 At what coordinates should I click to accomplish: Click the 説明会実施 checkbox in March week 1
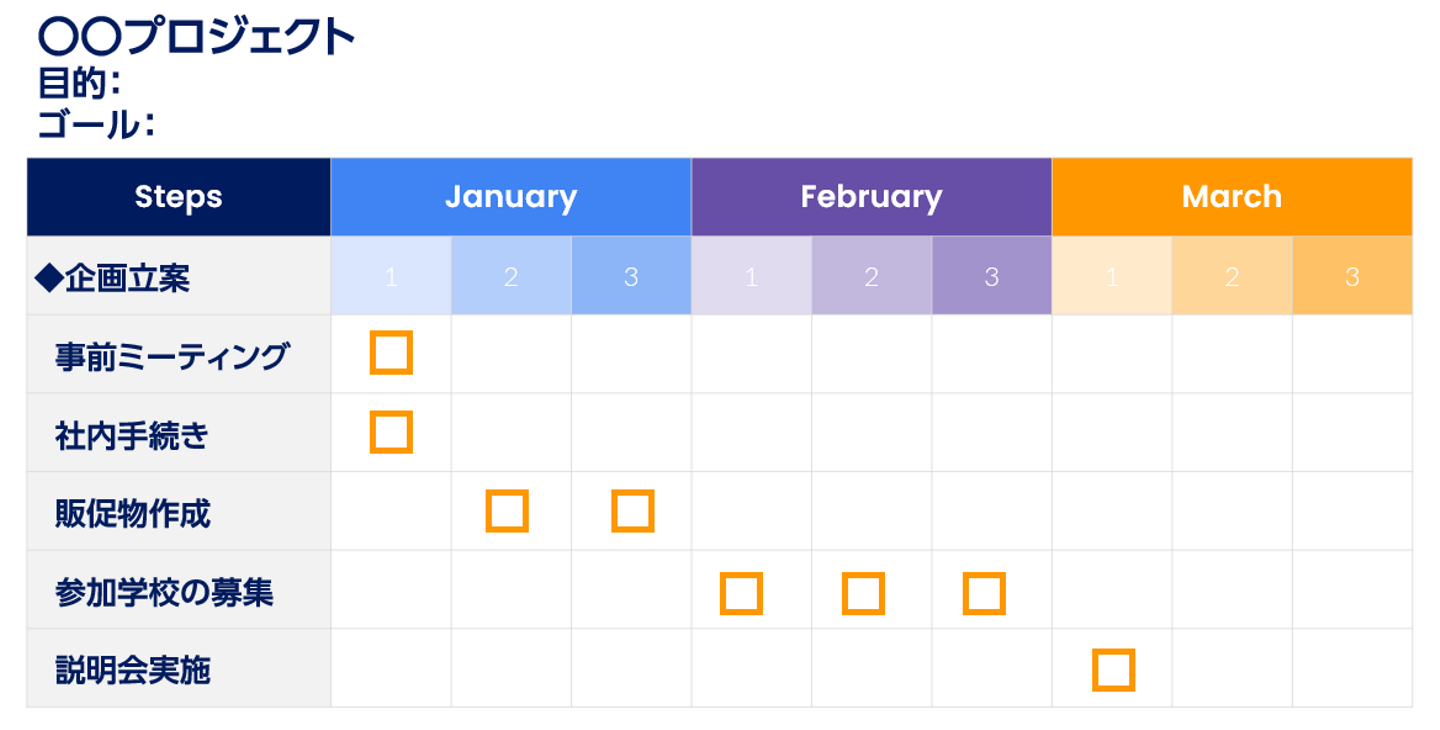coord(1113,670)
